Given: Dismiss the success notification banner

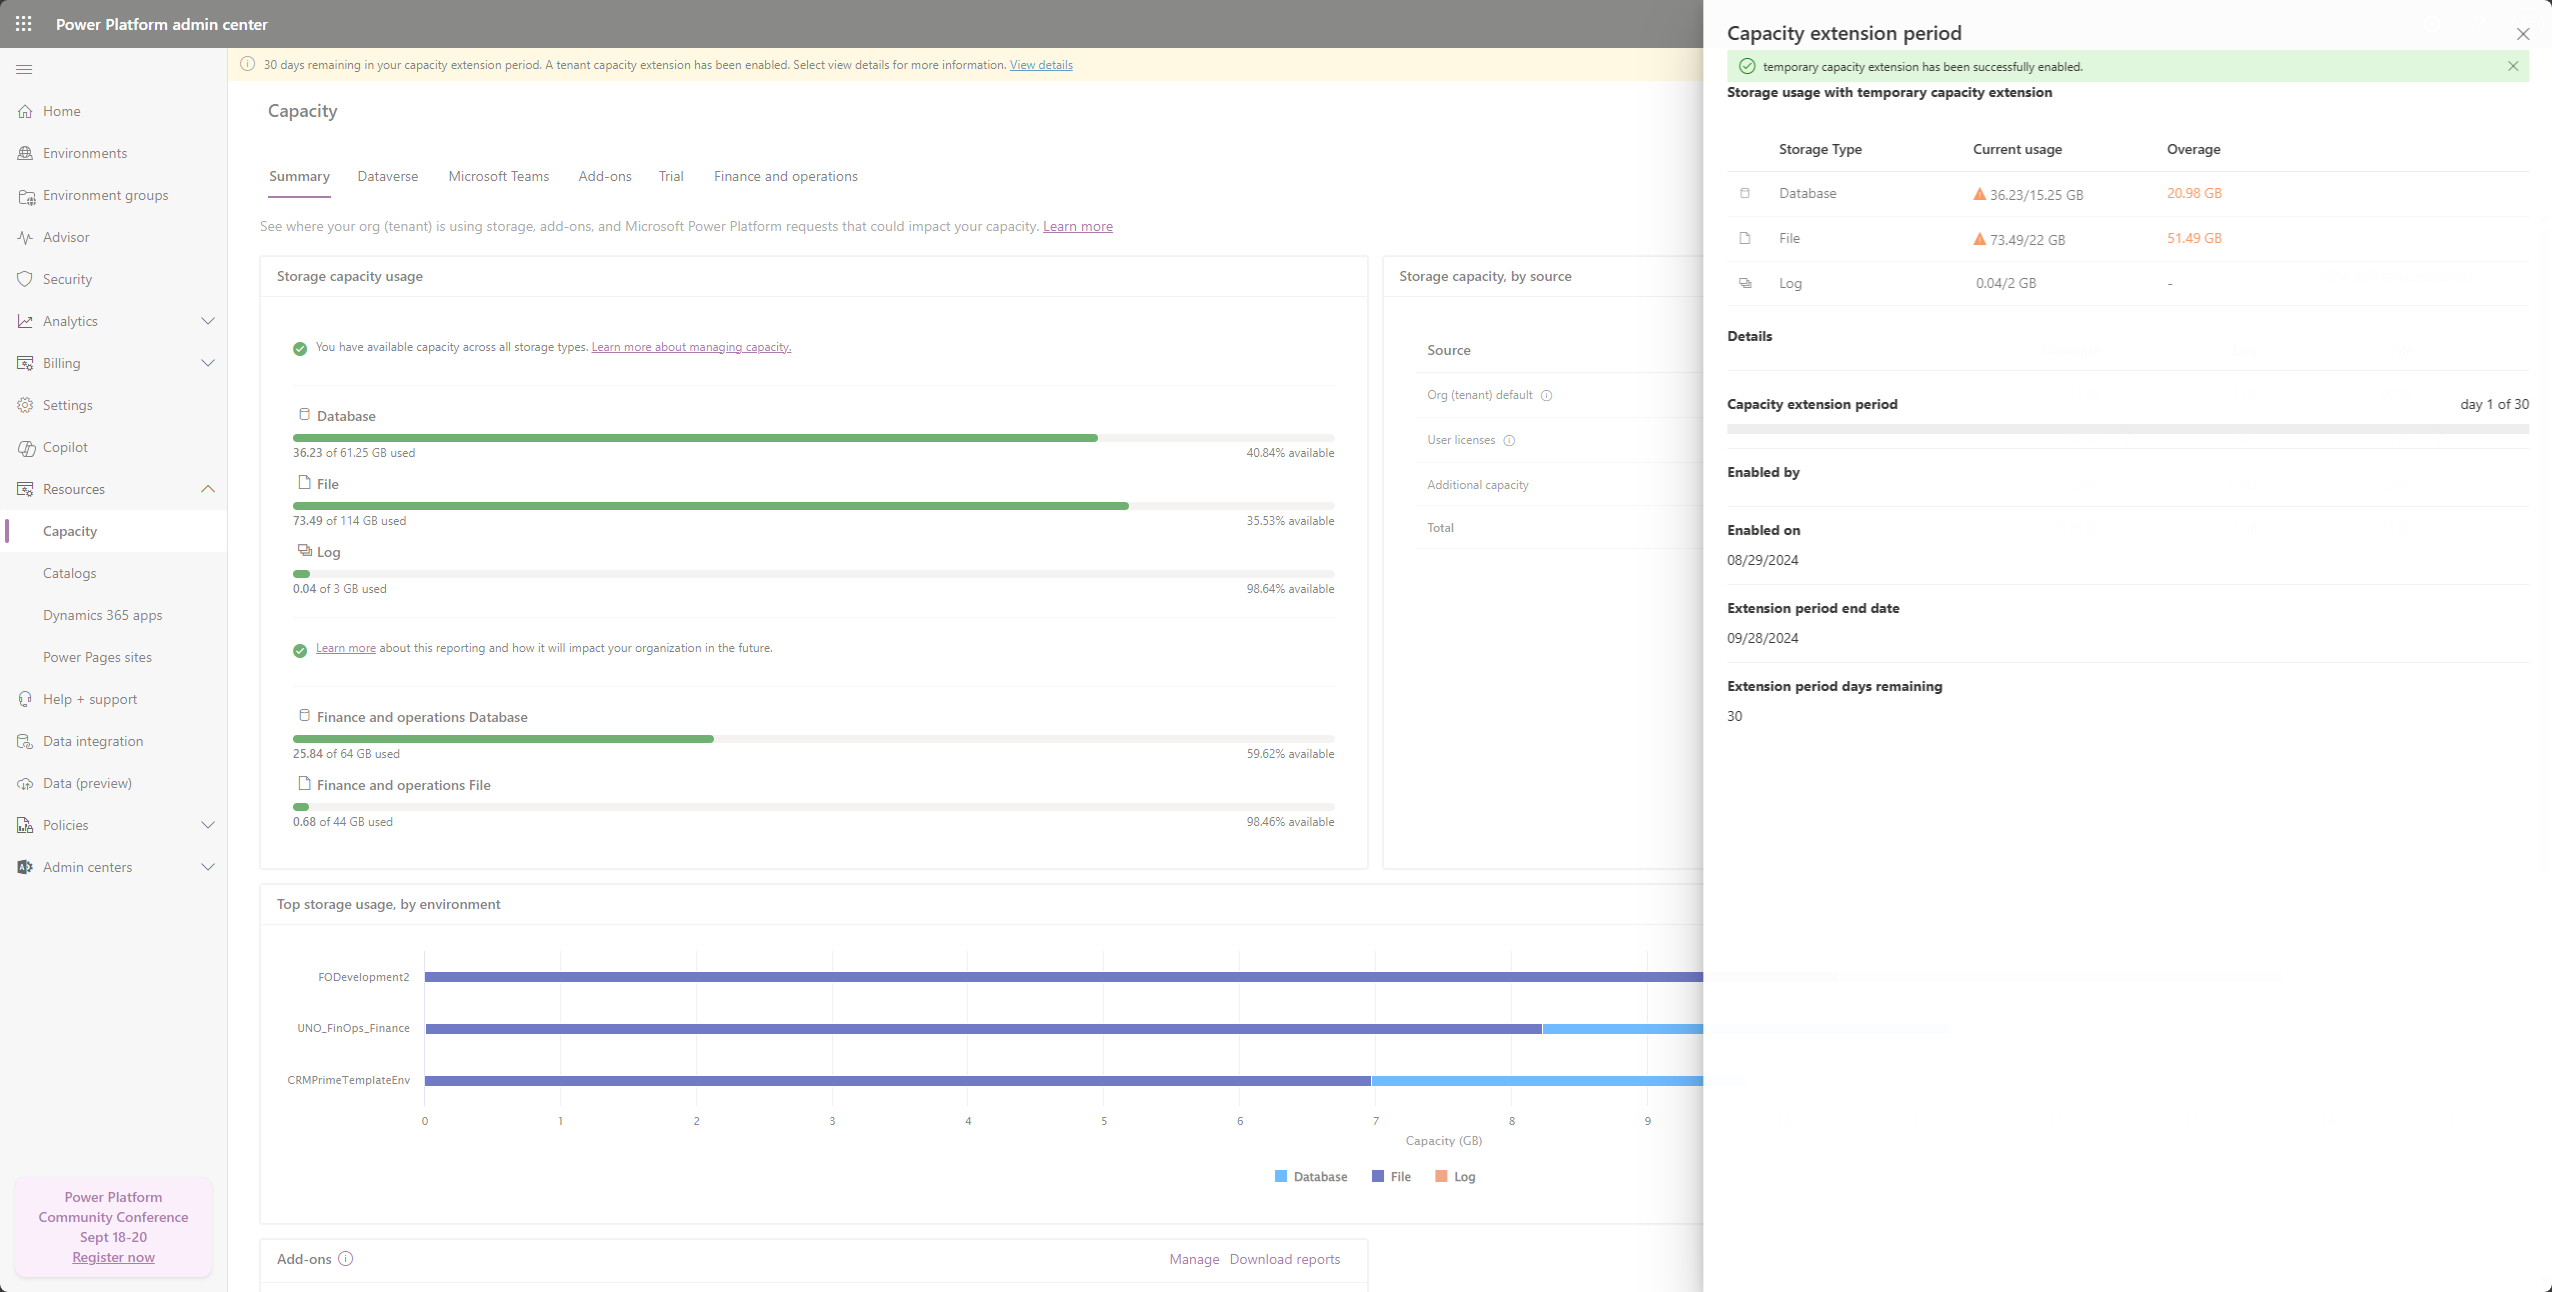Looking at the screenshot, I should tap(2512, 66).
